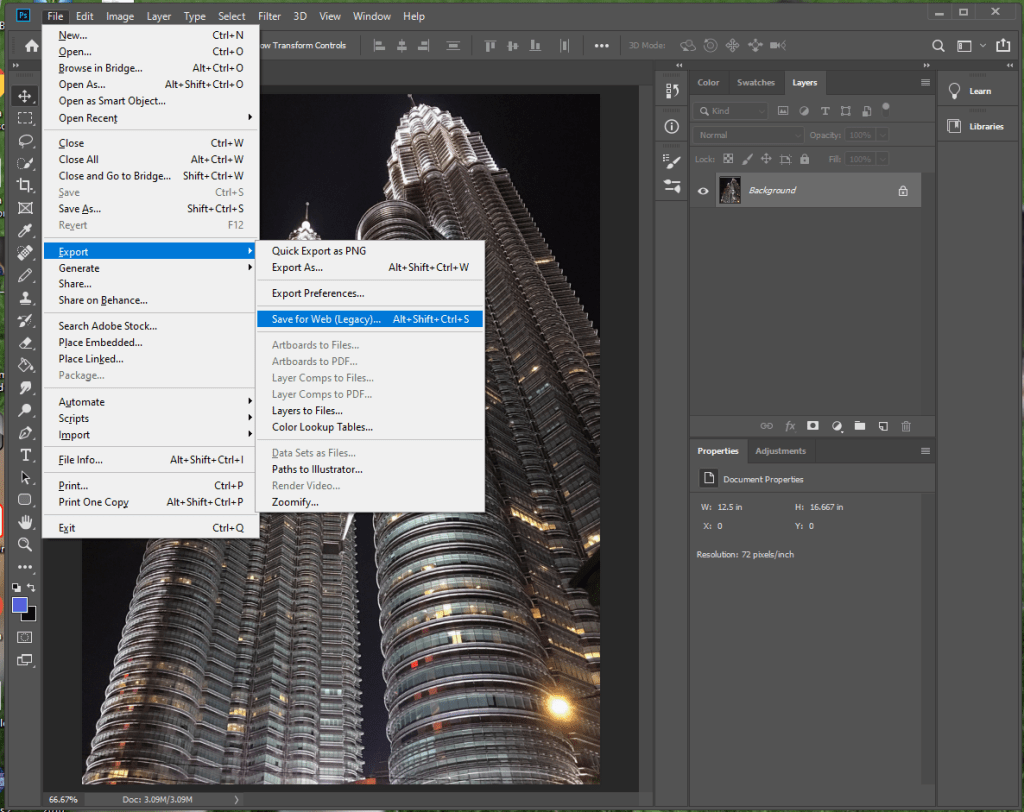The height and width of the screenshot is (812, 1024).
Task: Select the Crop tool in the toolbar
Action: [25, 185]
